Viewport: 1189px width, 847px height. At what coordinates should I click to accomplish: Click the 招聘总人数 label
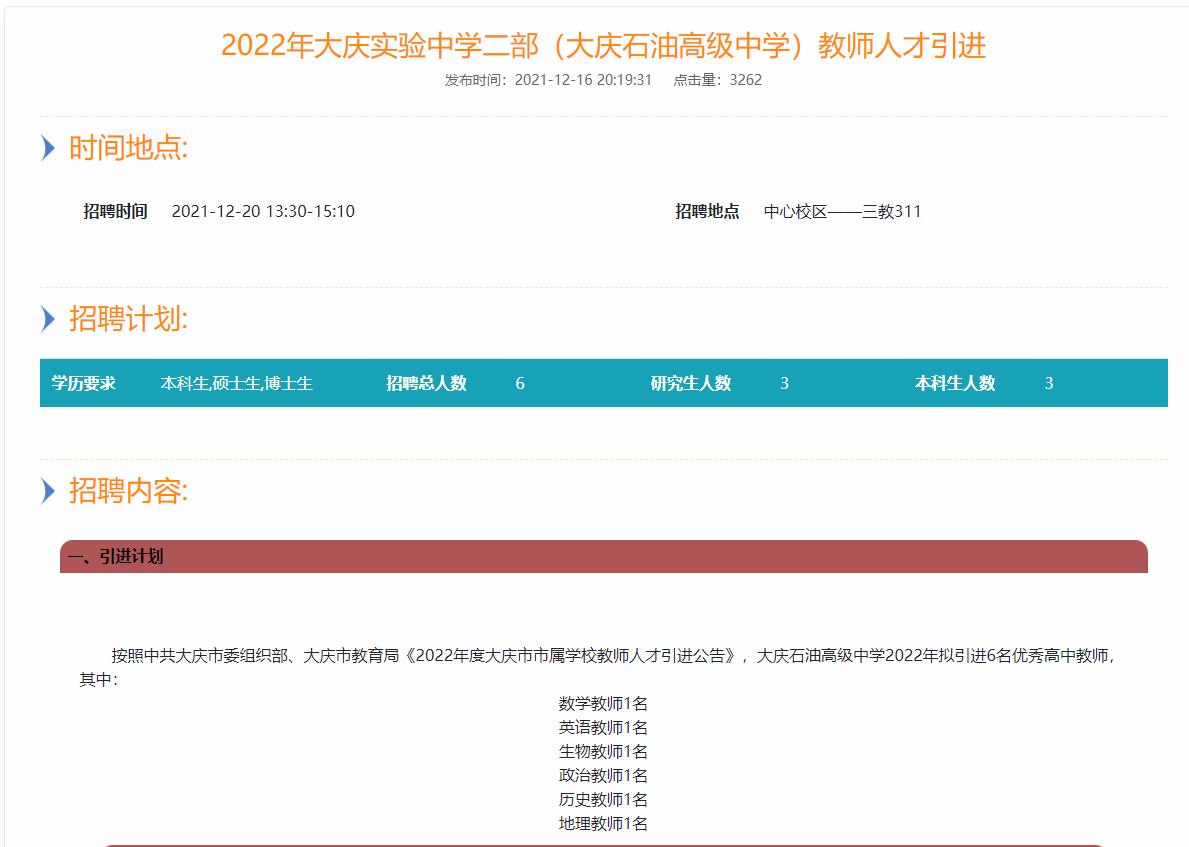point(426,383)
